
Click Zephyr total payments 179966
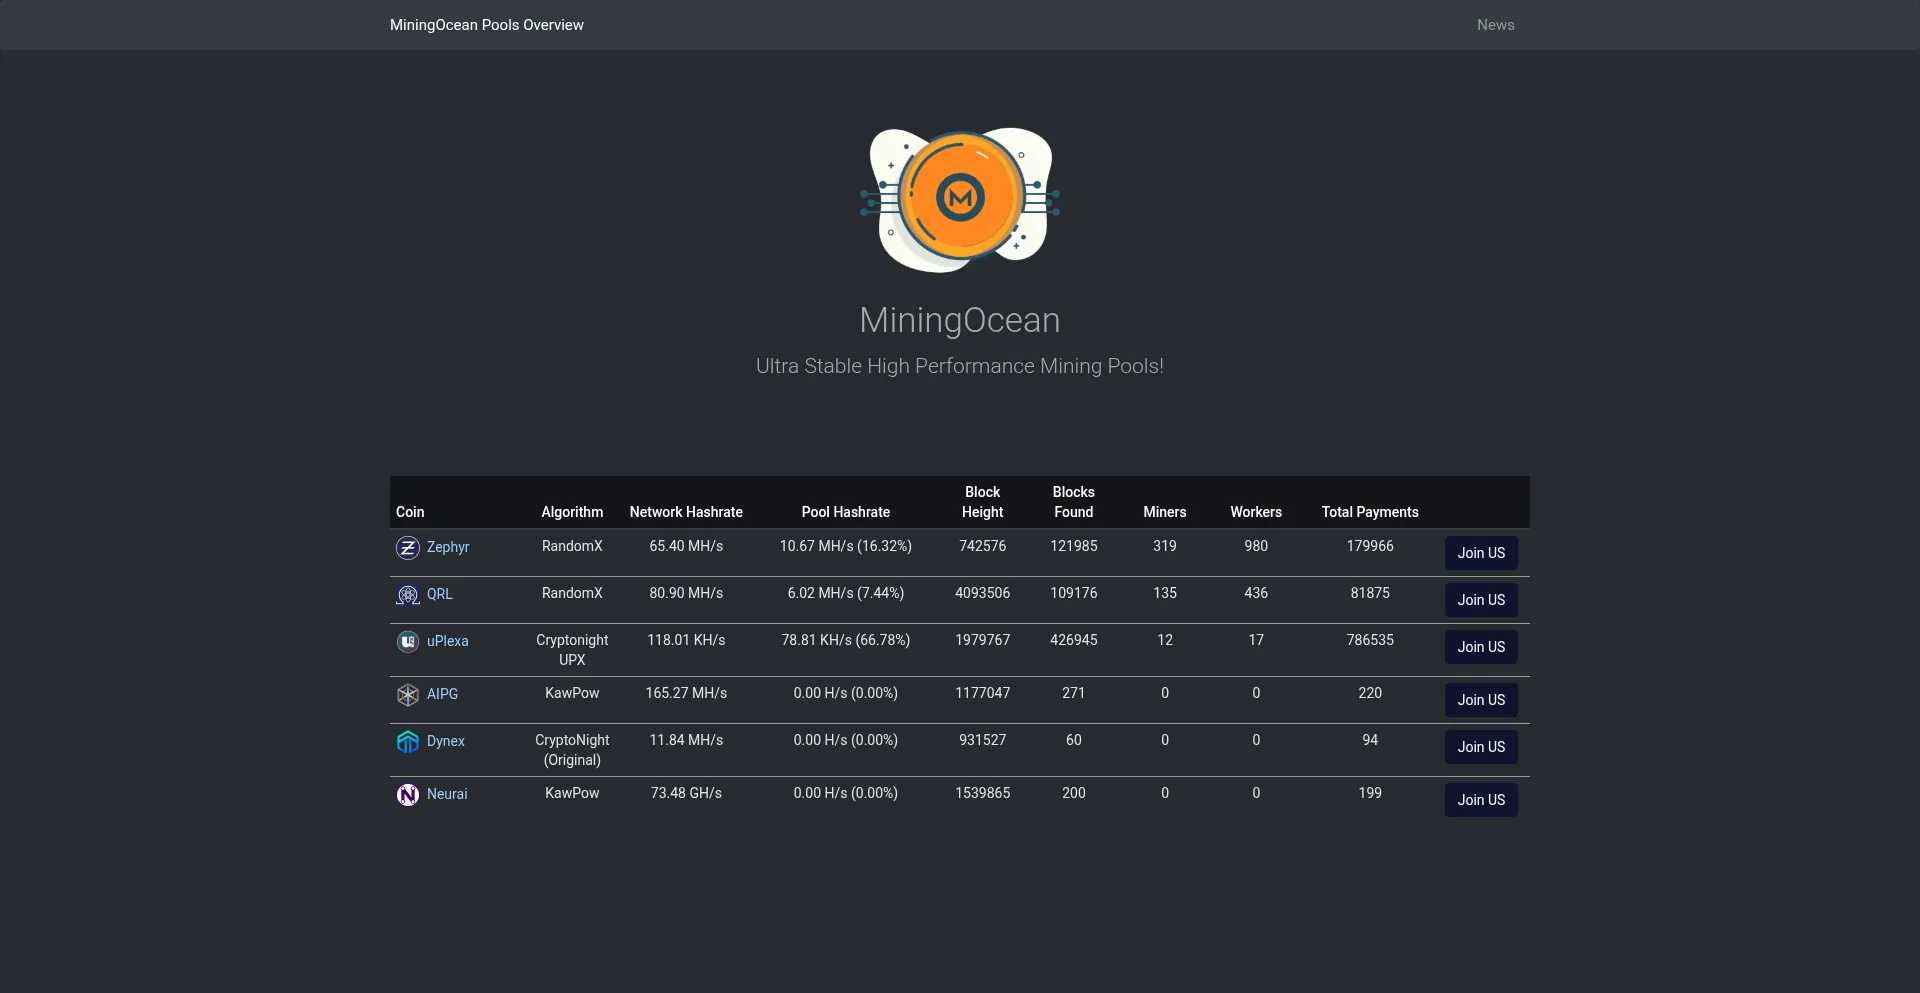tap(1370, 546)
